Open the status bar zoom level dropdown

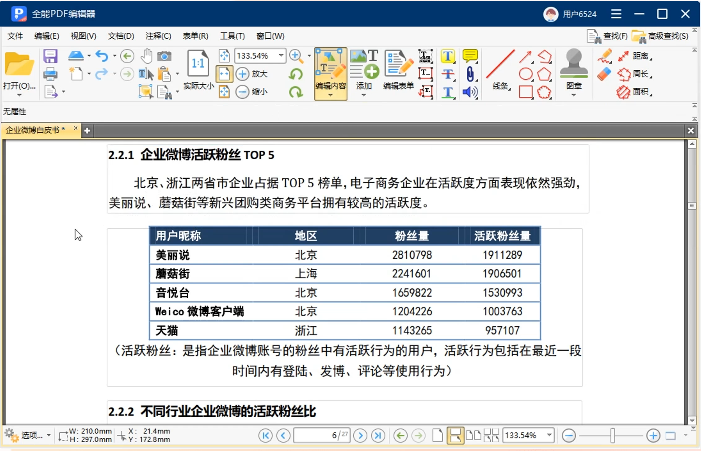(x=549, y=435)
